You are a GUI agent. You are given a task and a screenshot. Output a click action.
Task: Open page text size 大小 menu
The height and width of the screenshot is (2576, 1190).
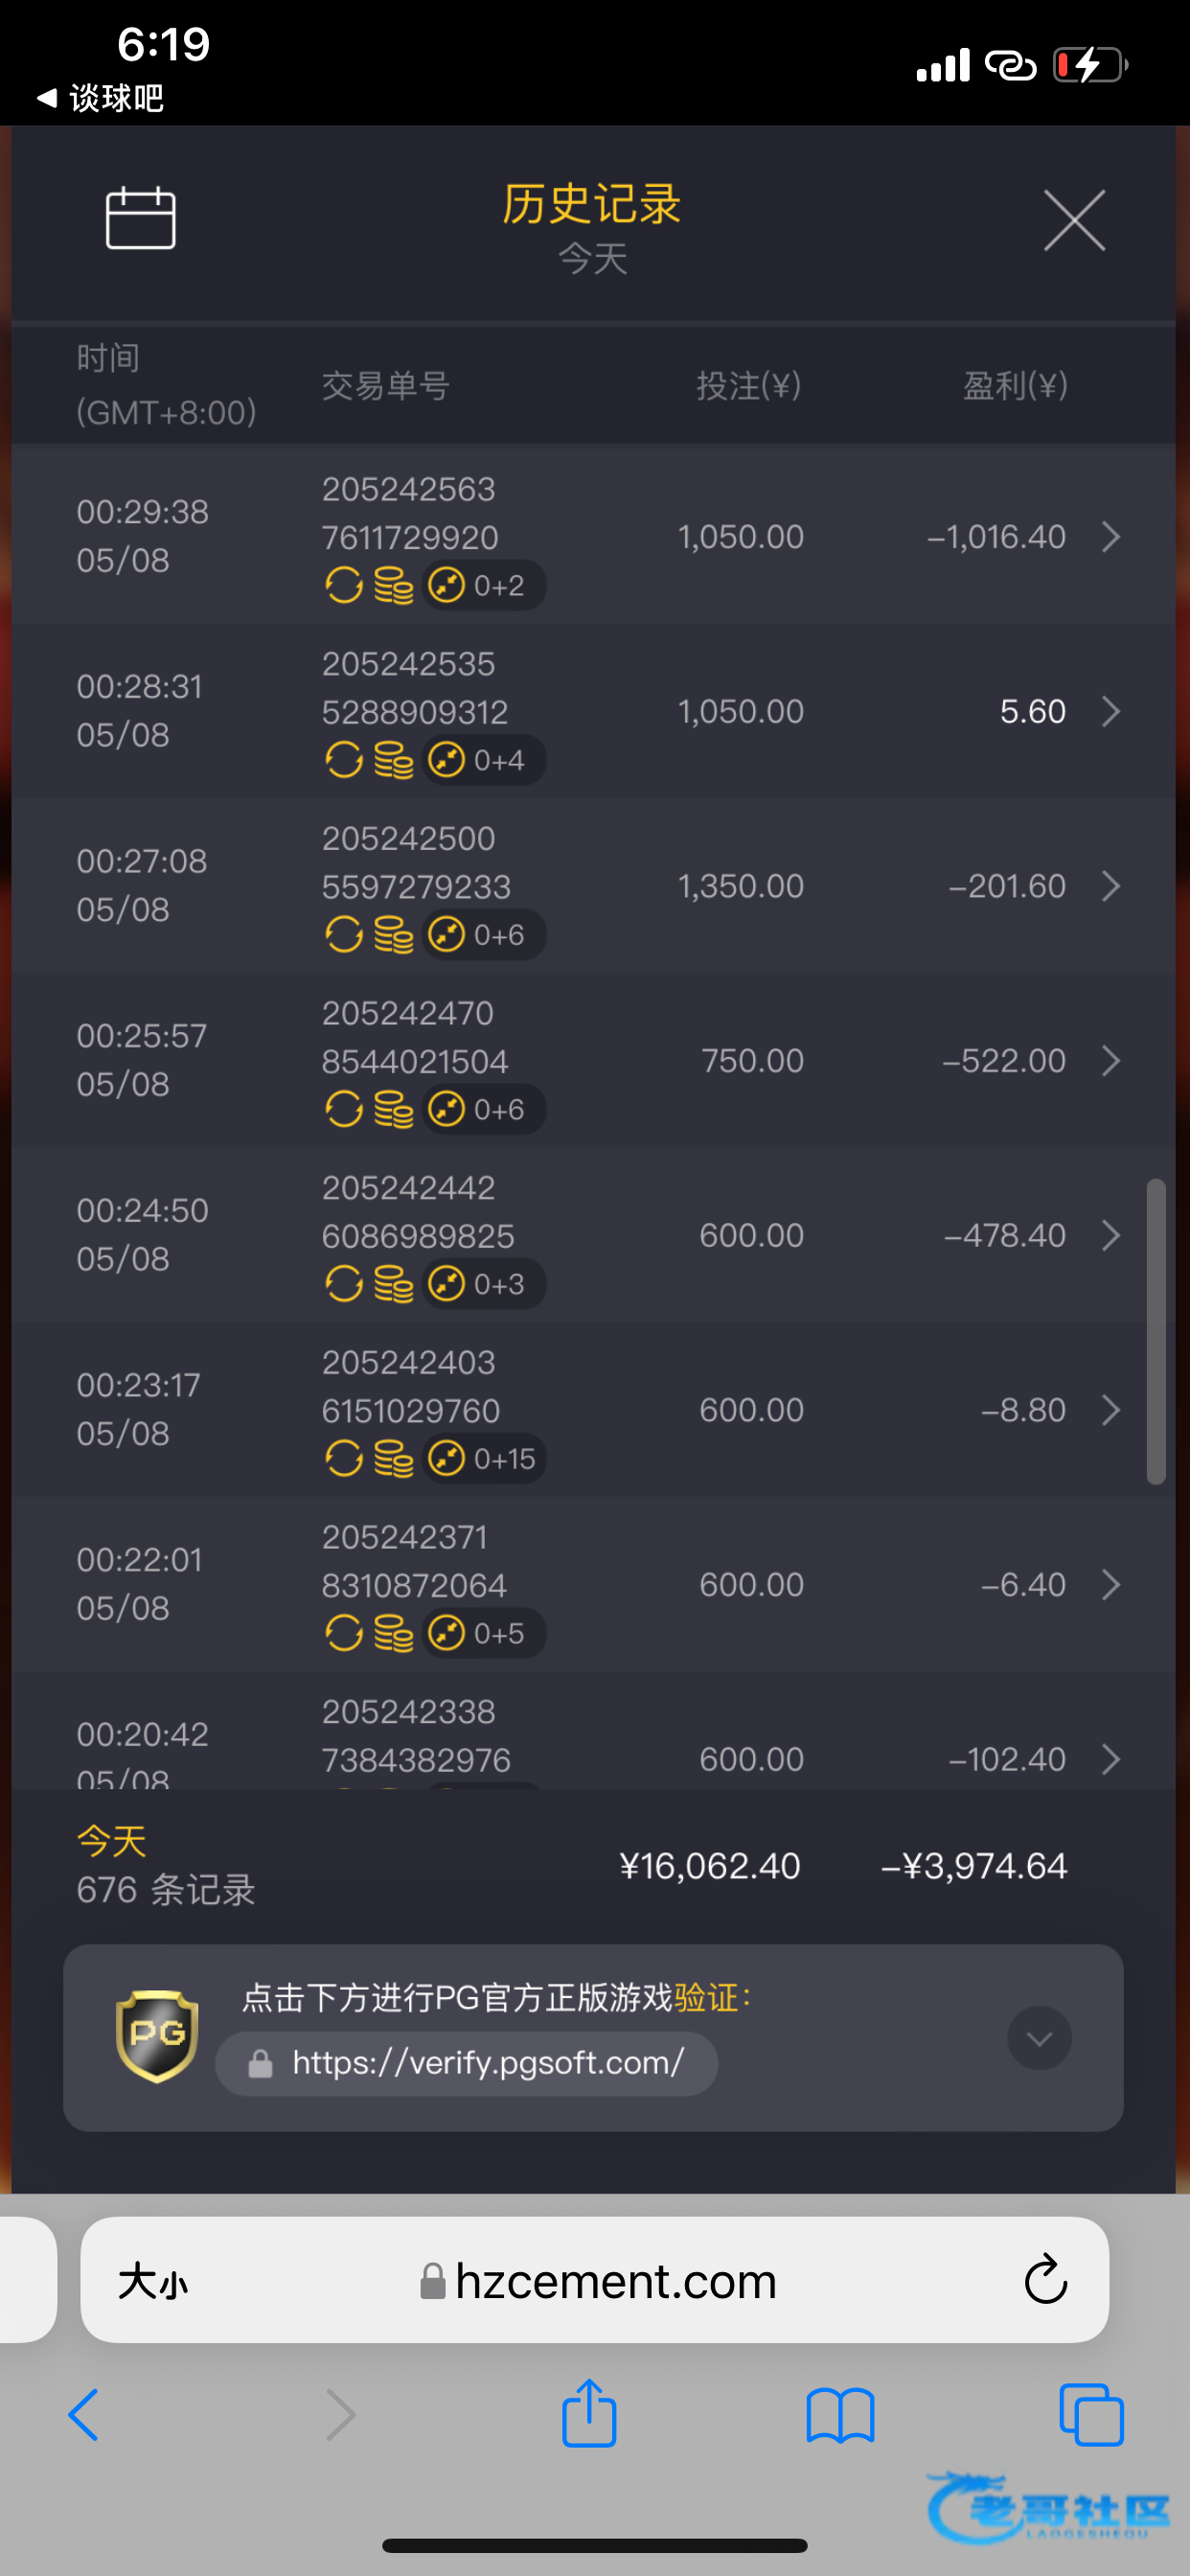pyautogui.click(x=153, y=2281)
